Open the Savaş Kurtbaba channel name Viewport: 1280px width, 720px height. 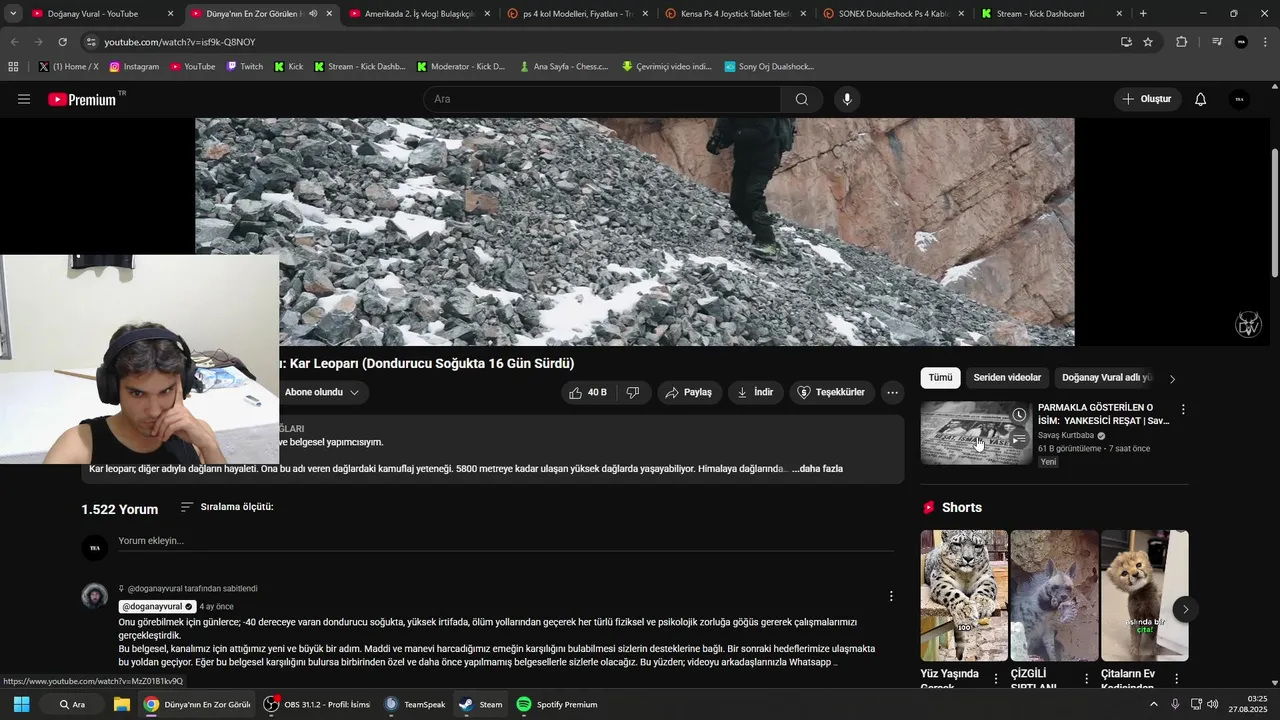tap(1066, 435)
